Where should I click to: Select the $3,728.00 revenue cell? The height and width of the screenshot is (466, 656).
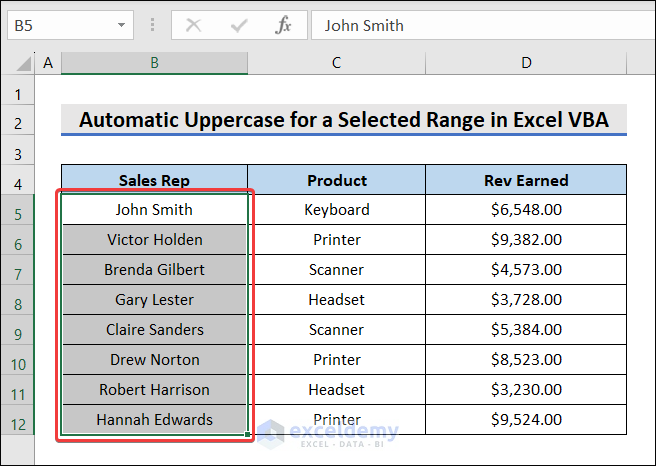526,300
